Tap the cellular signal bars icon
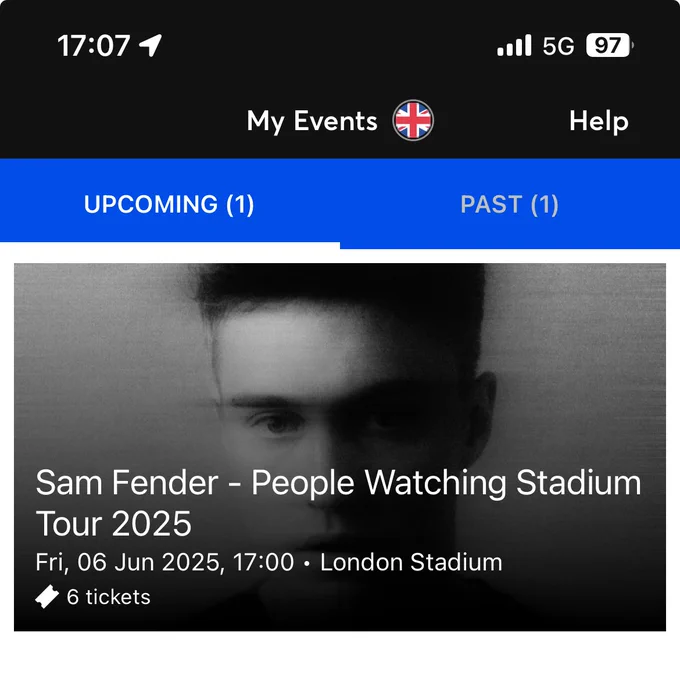This screenshot has height=679, width=680. click(514, 45)
